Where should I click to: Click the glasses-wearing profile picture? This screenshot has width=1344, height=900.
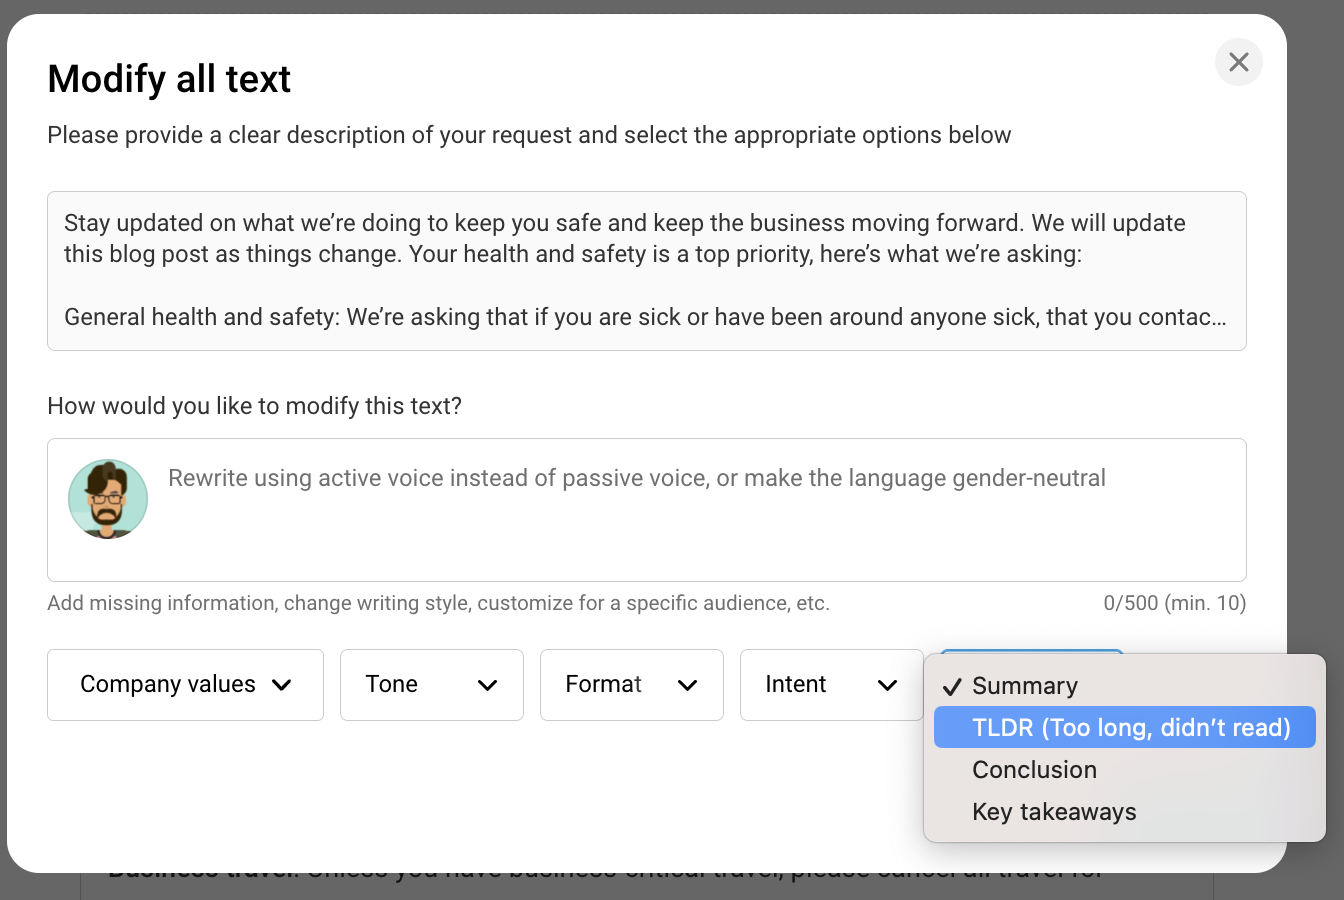tap(108, 499)
